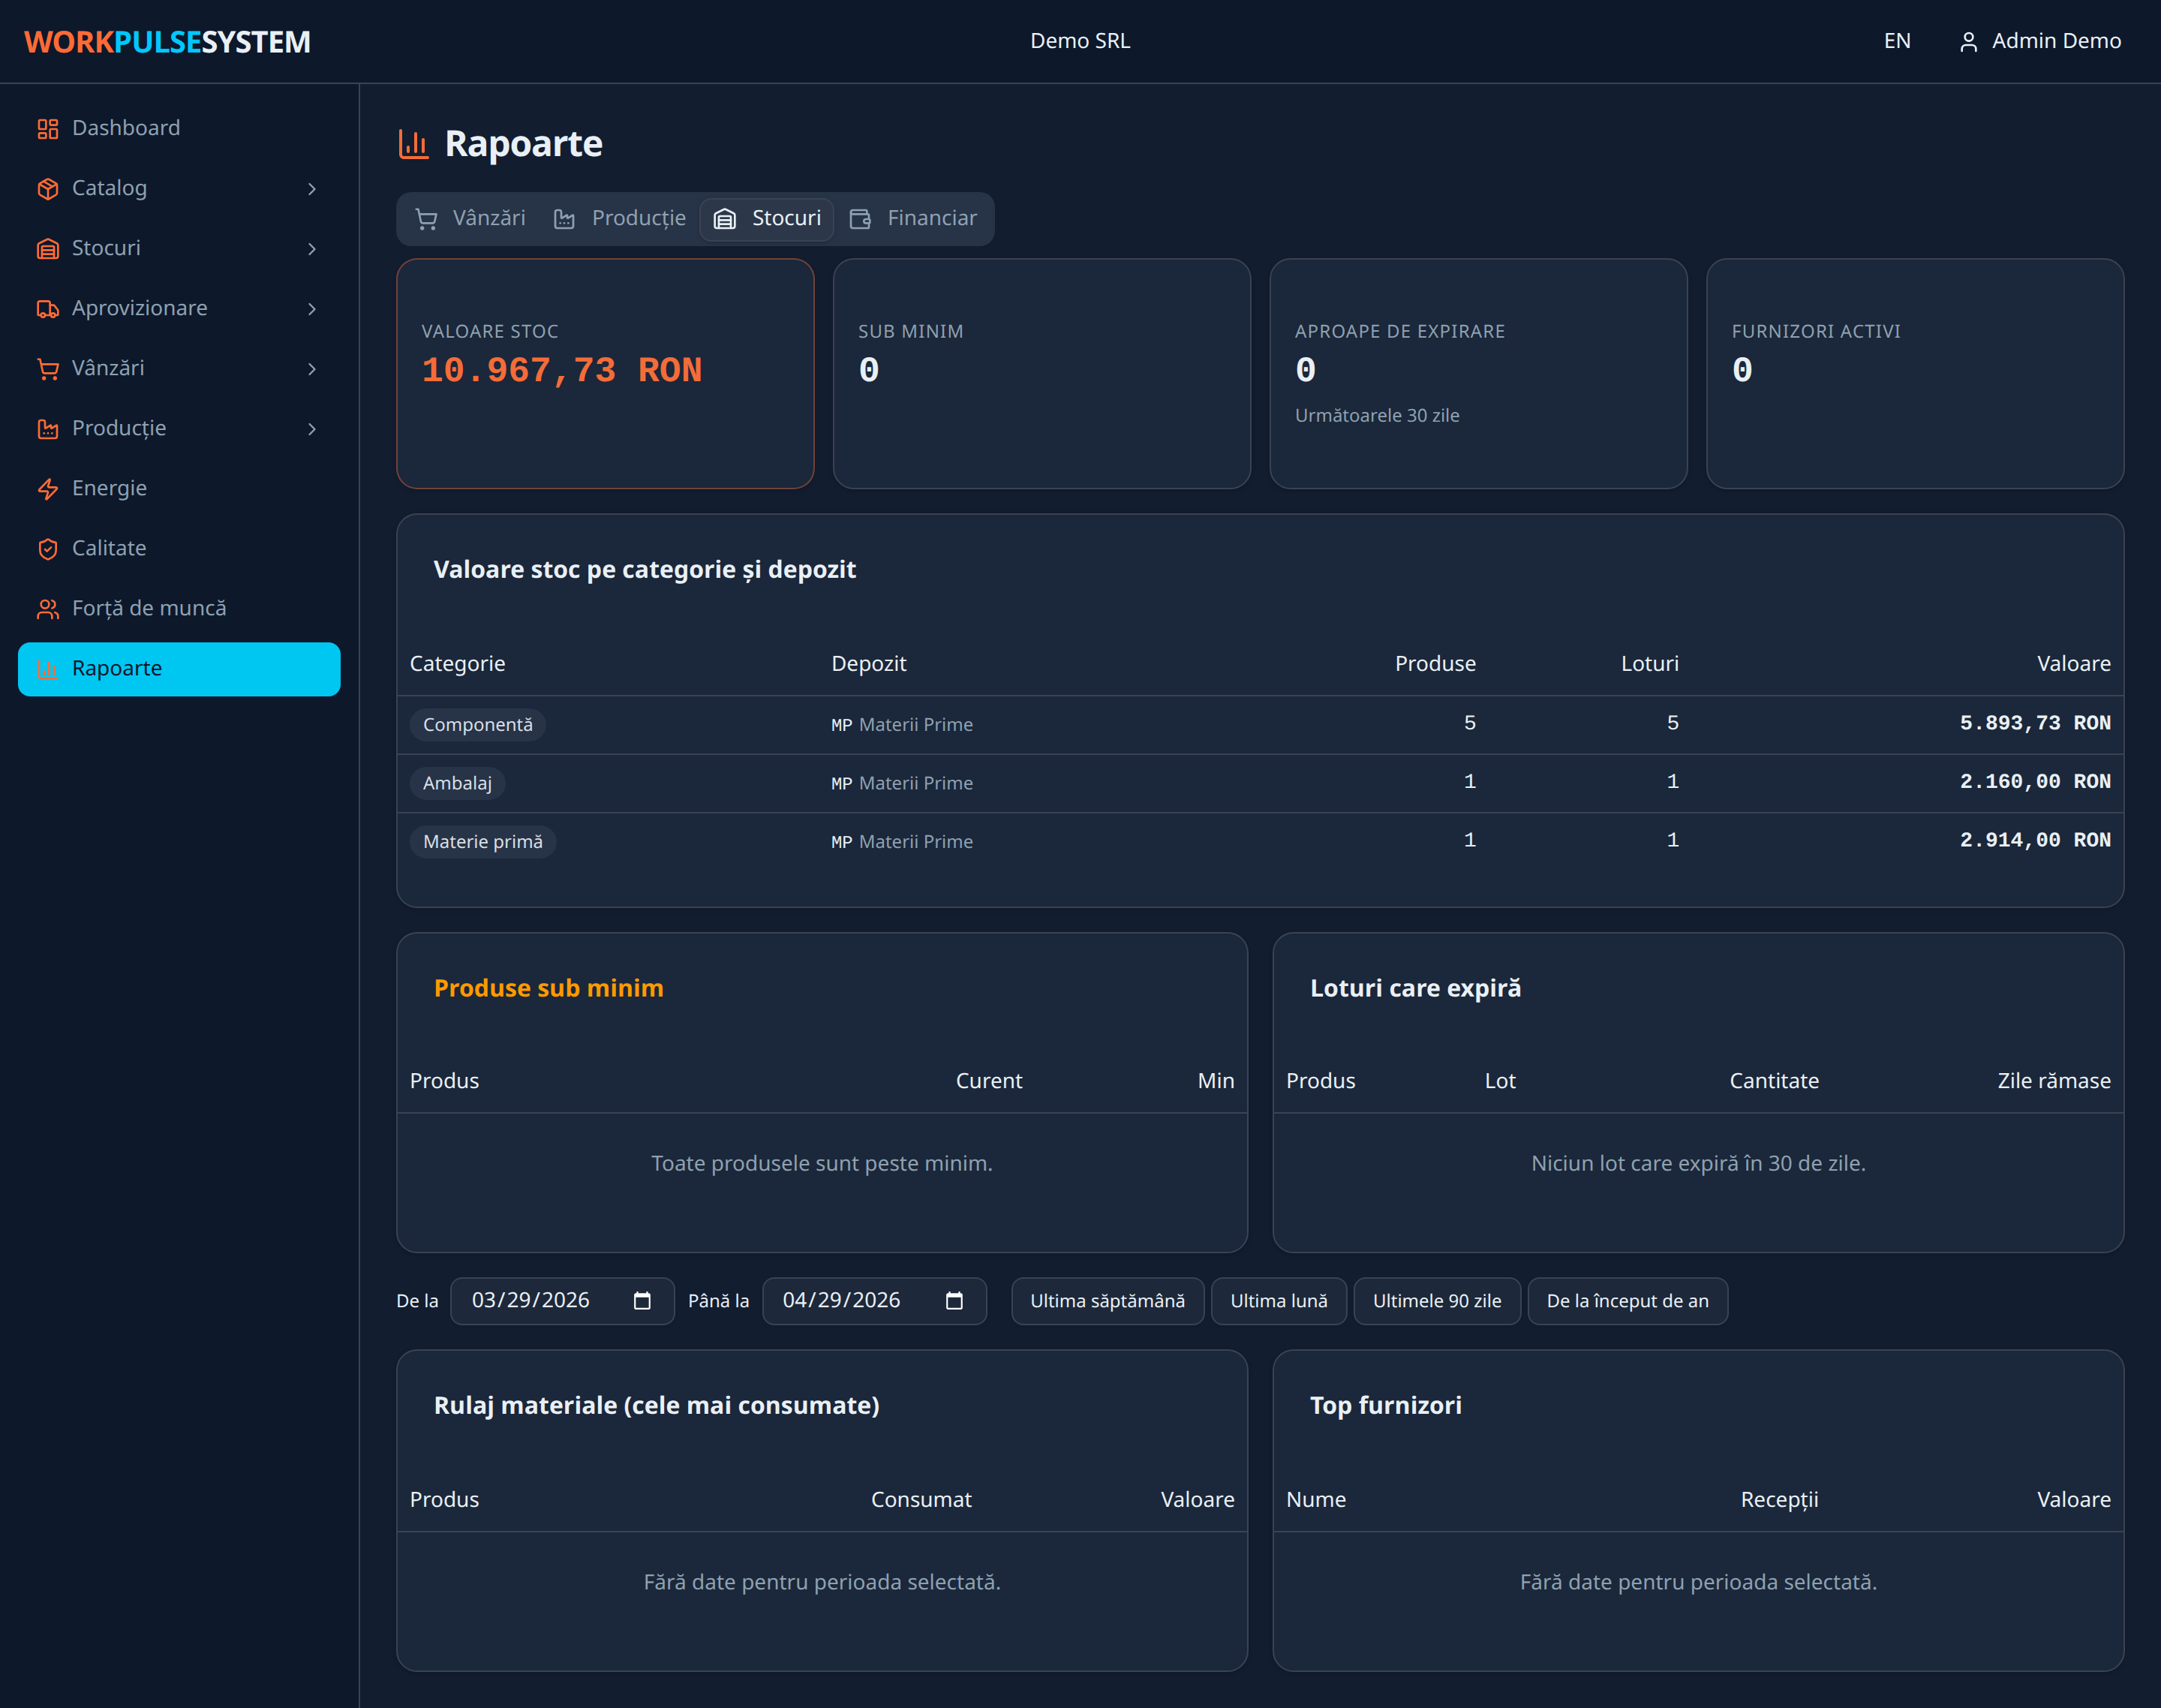Open Admin Demo account menu

(2040, 41)
